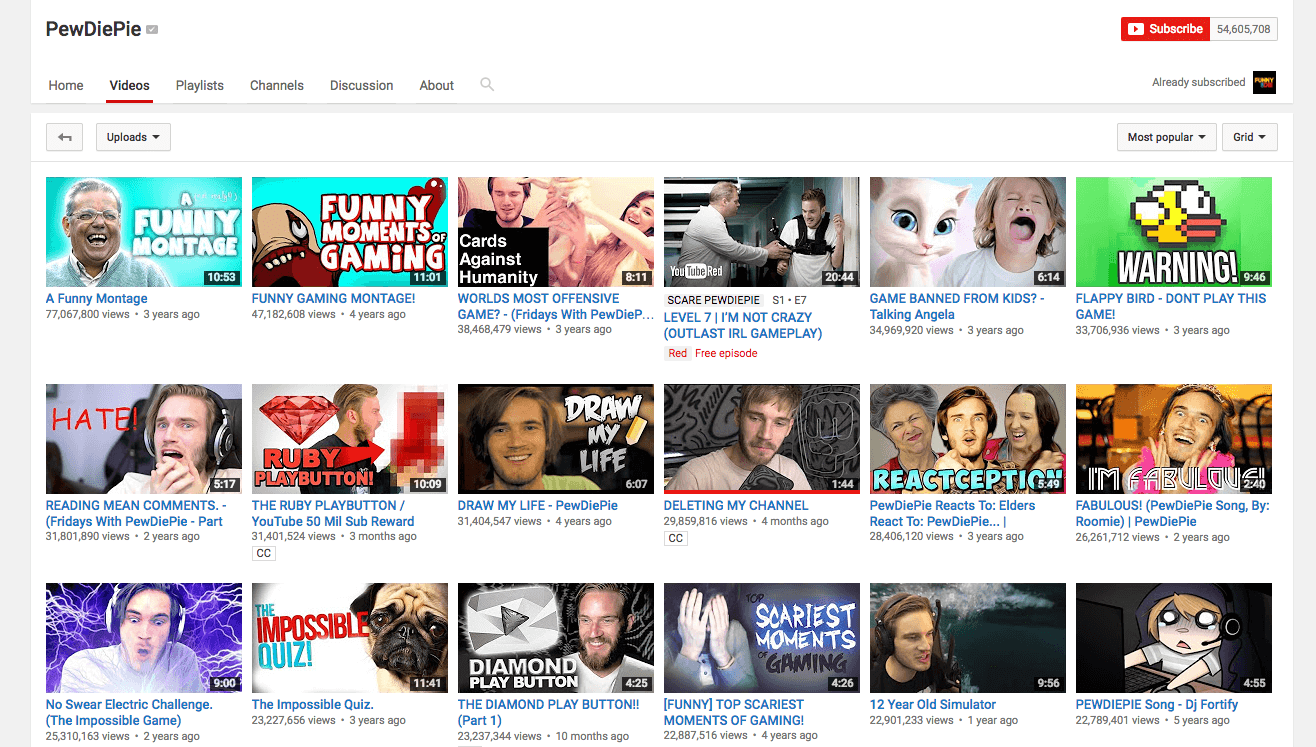Play the Draw My Life thumbnail
Image resolution: width=1316 pixels, height=747 pixels.
click(556, 439)
